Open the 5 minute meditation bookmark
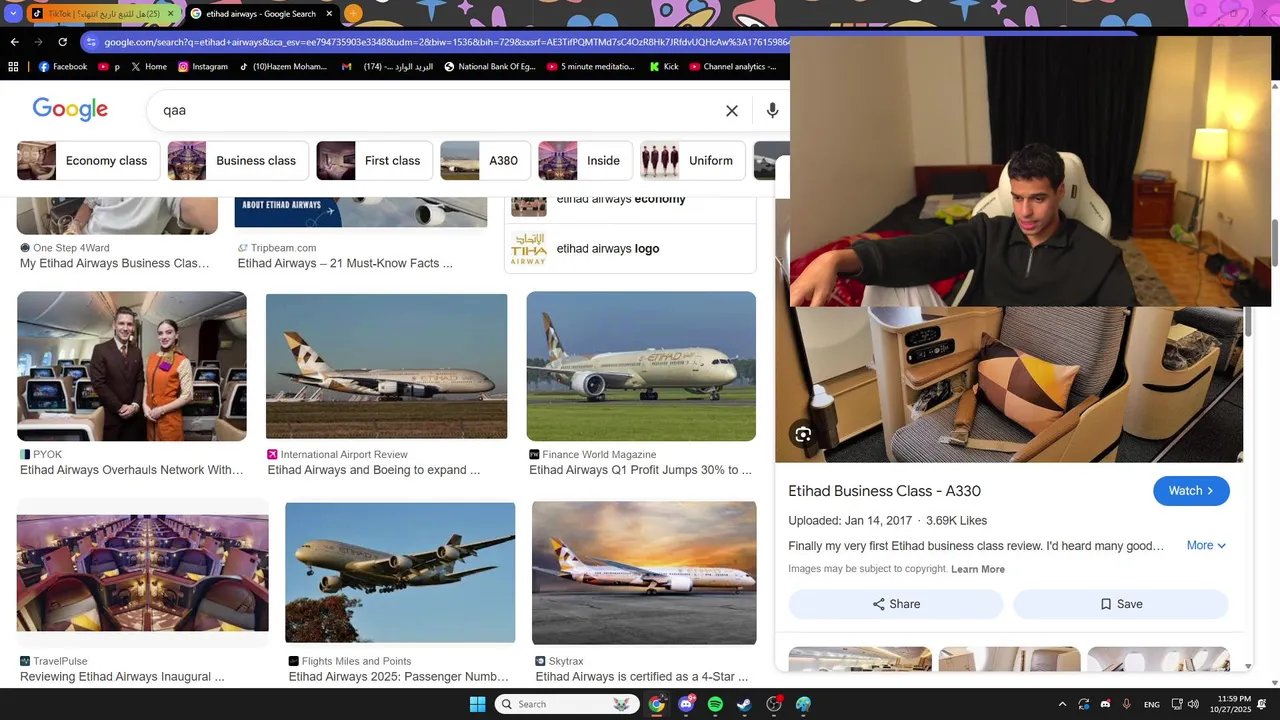Screen dimensions: 1280x720 click(x=591, y=67)
